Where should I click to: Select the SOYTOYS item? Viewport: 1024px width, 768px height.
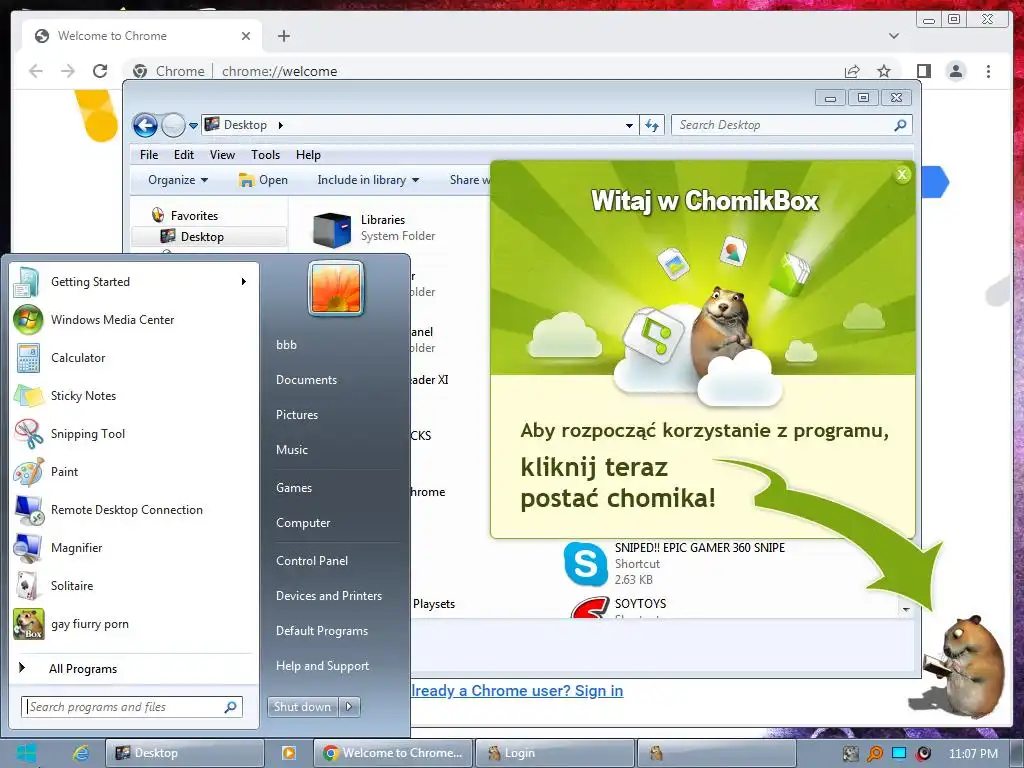(617, 607)
